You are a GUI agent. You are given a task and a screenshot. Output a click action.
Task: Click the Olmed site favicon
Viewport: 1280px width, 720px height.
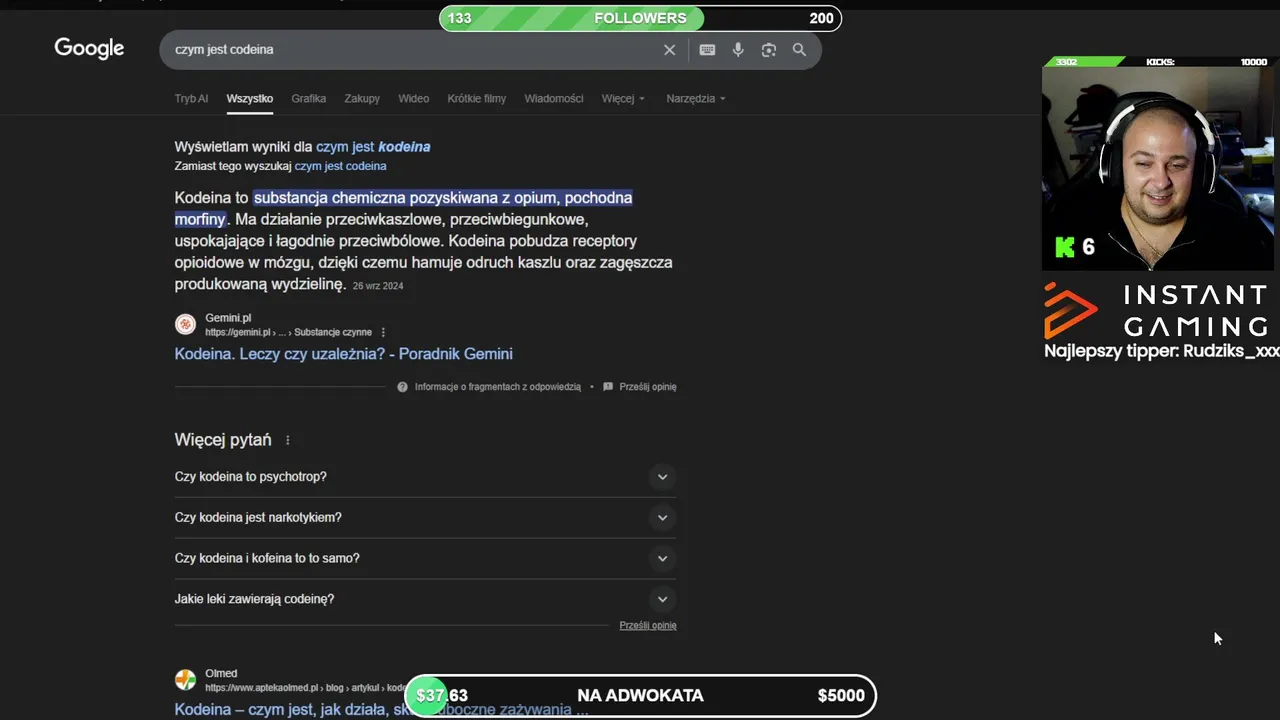coord(185,680)
